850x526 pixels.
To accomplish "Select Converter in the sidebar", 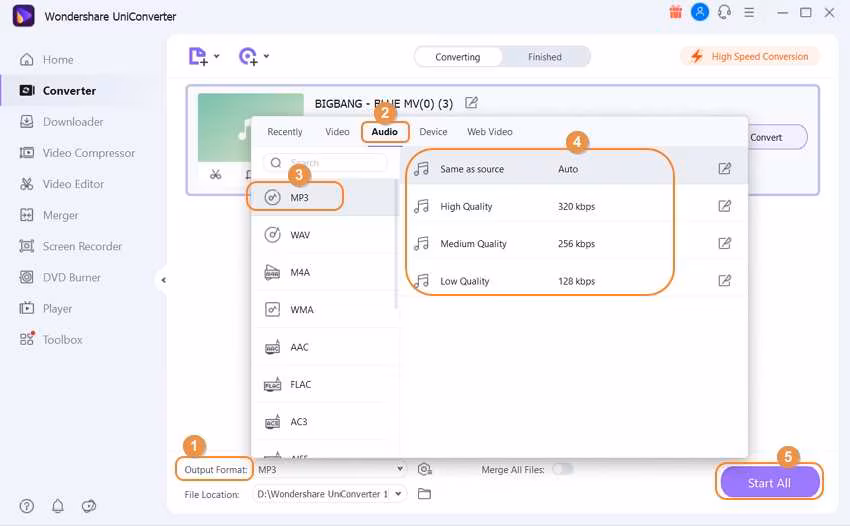I will (57, 91).
